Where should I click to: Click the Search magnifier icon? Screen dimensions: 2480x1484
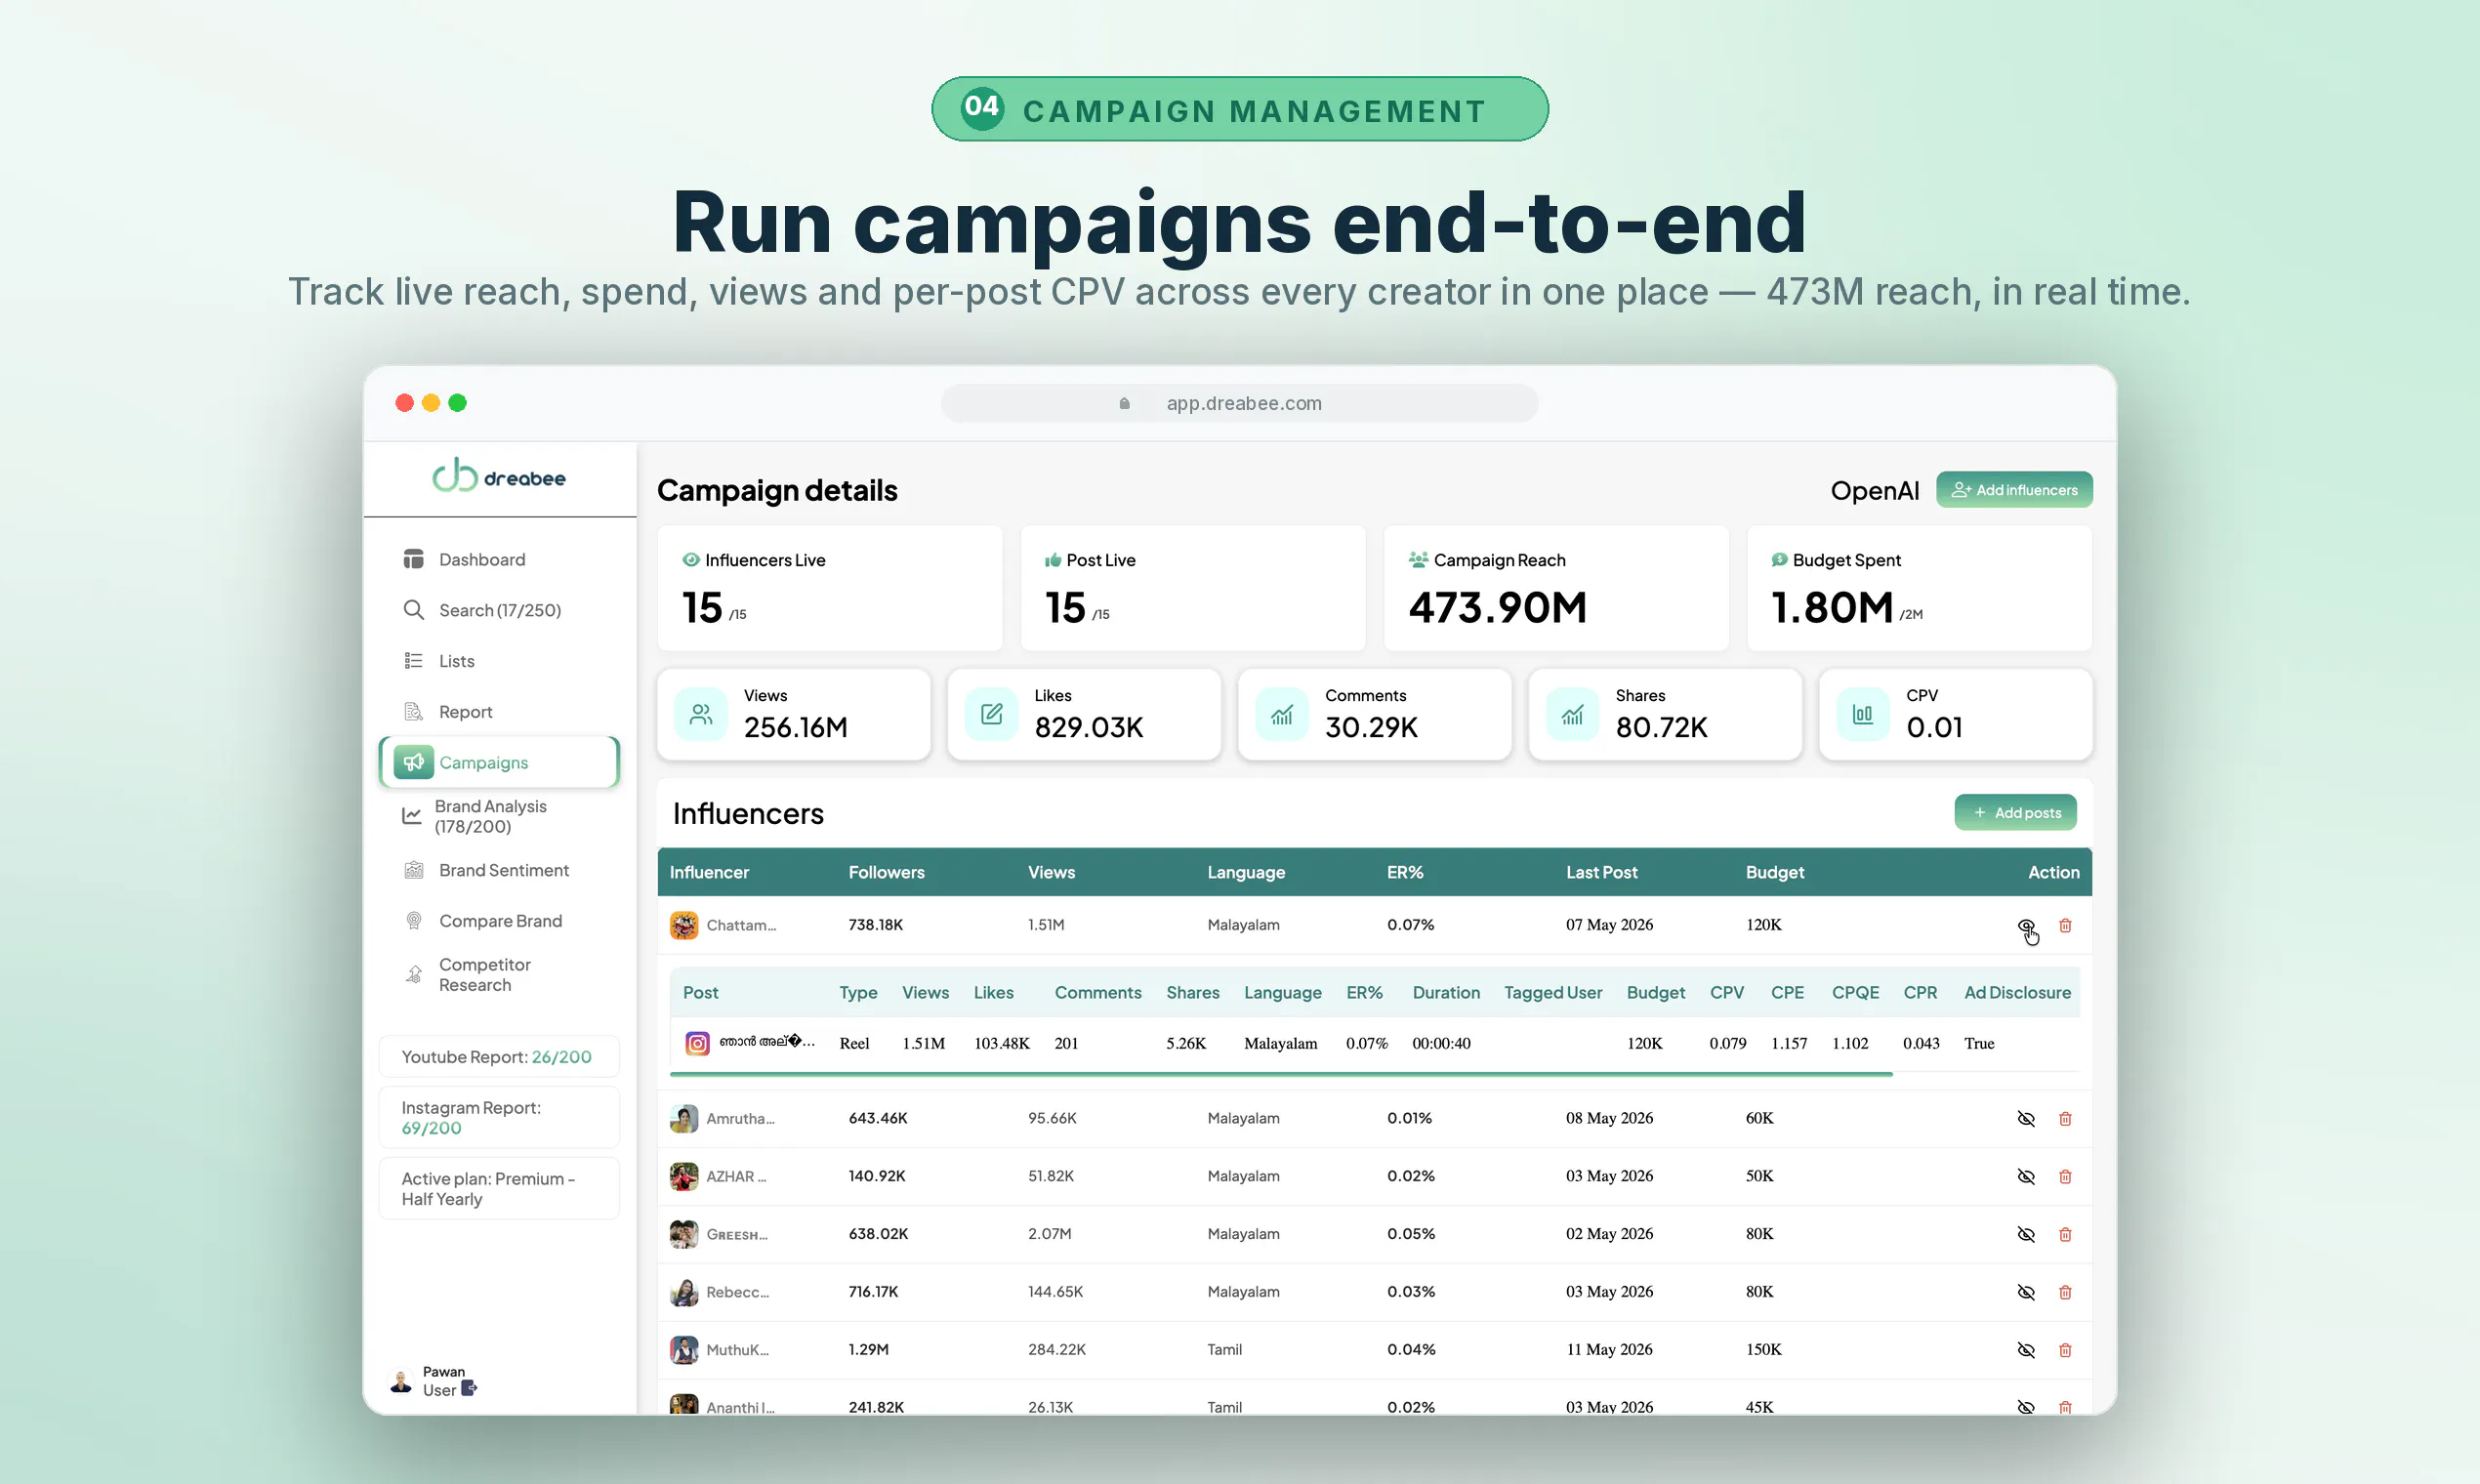[x=413, y=610]
